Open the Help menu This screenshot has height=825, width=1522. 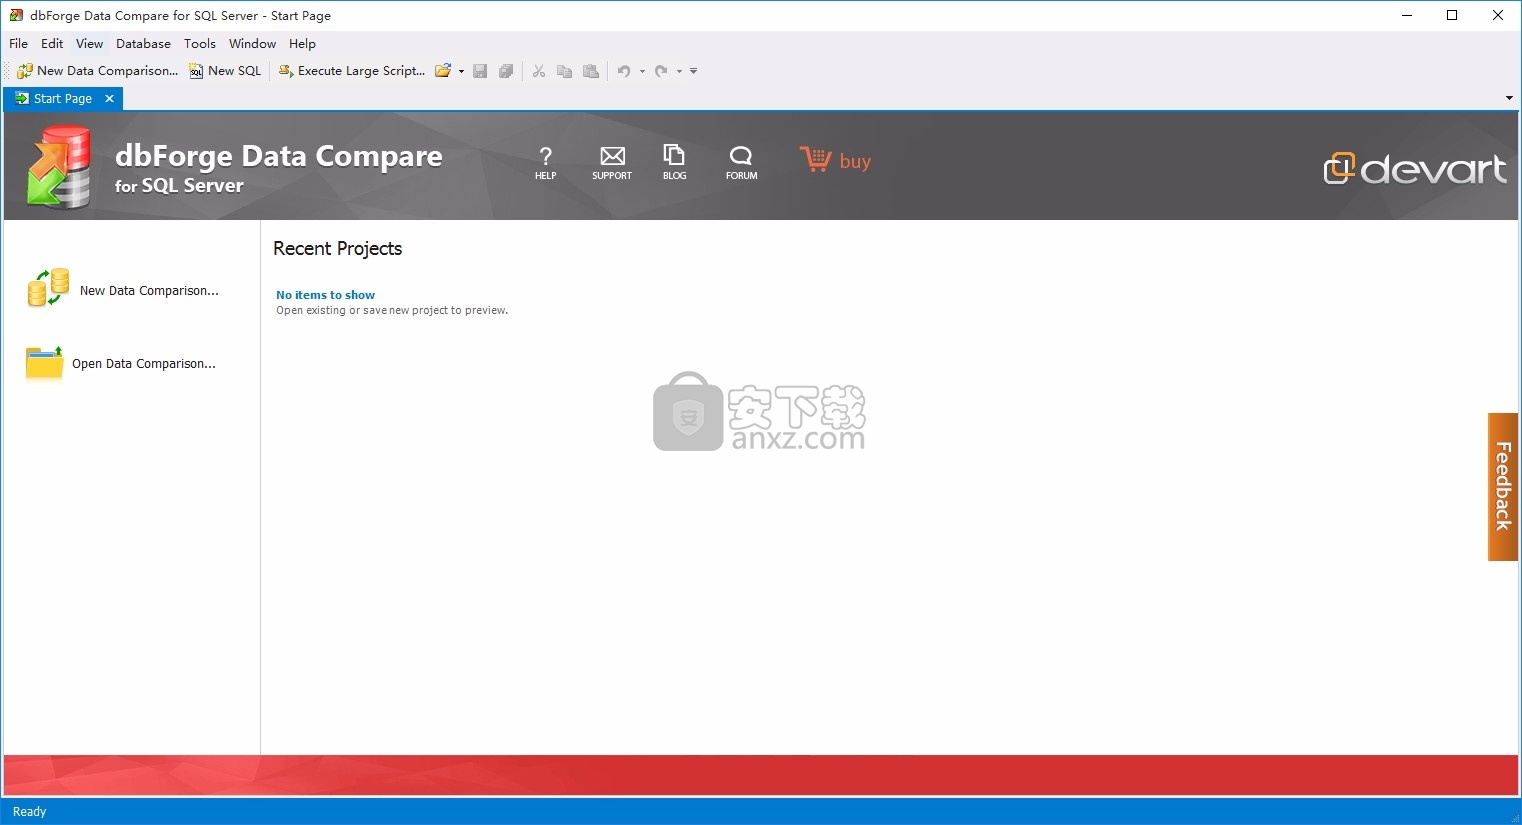[302, 44]
